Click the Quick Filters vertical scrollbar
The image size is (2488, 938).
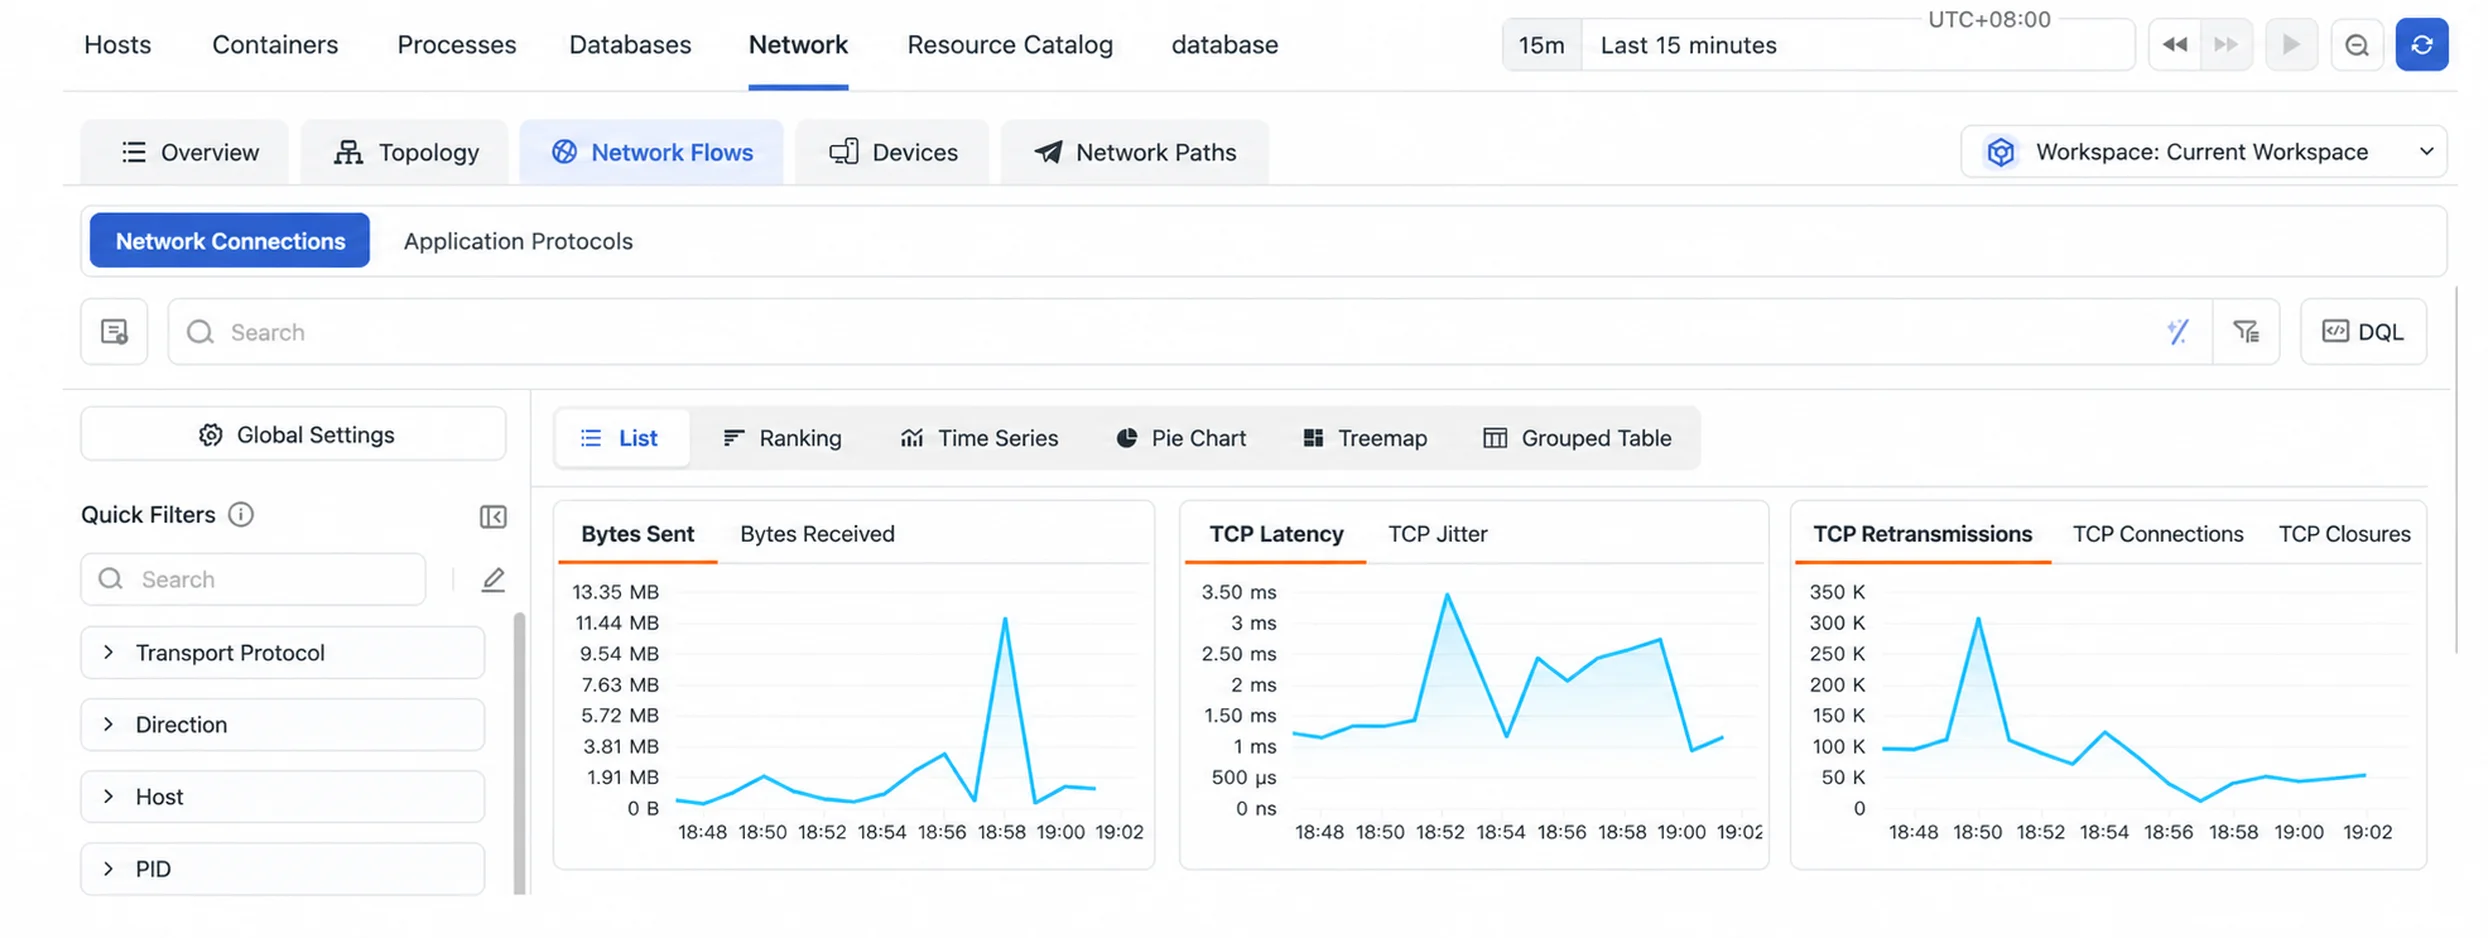point(519,753)
